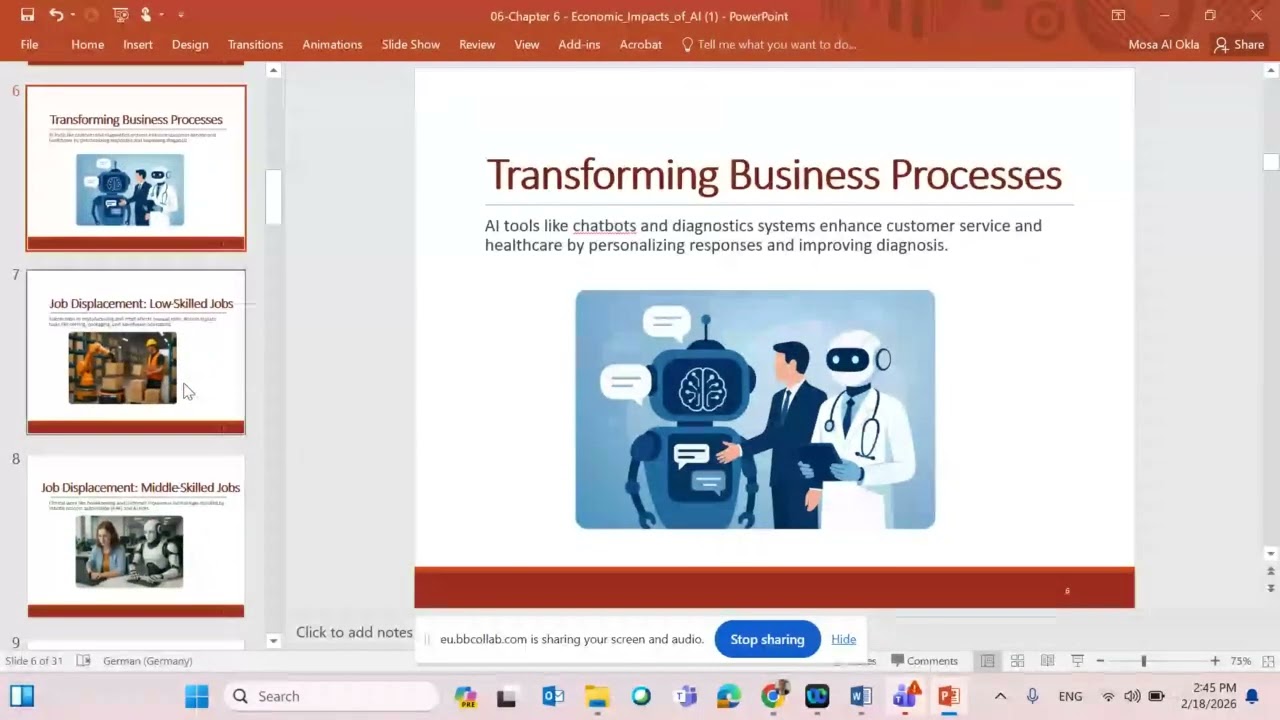Open the Design tab
This screenshot has height=720, width=1280.
(190, 45)
